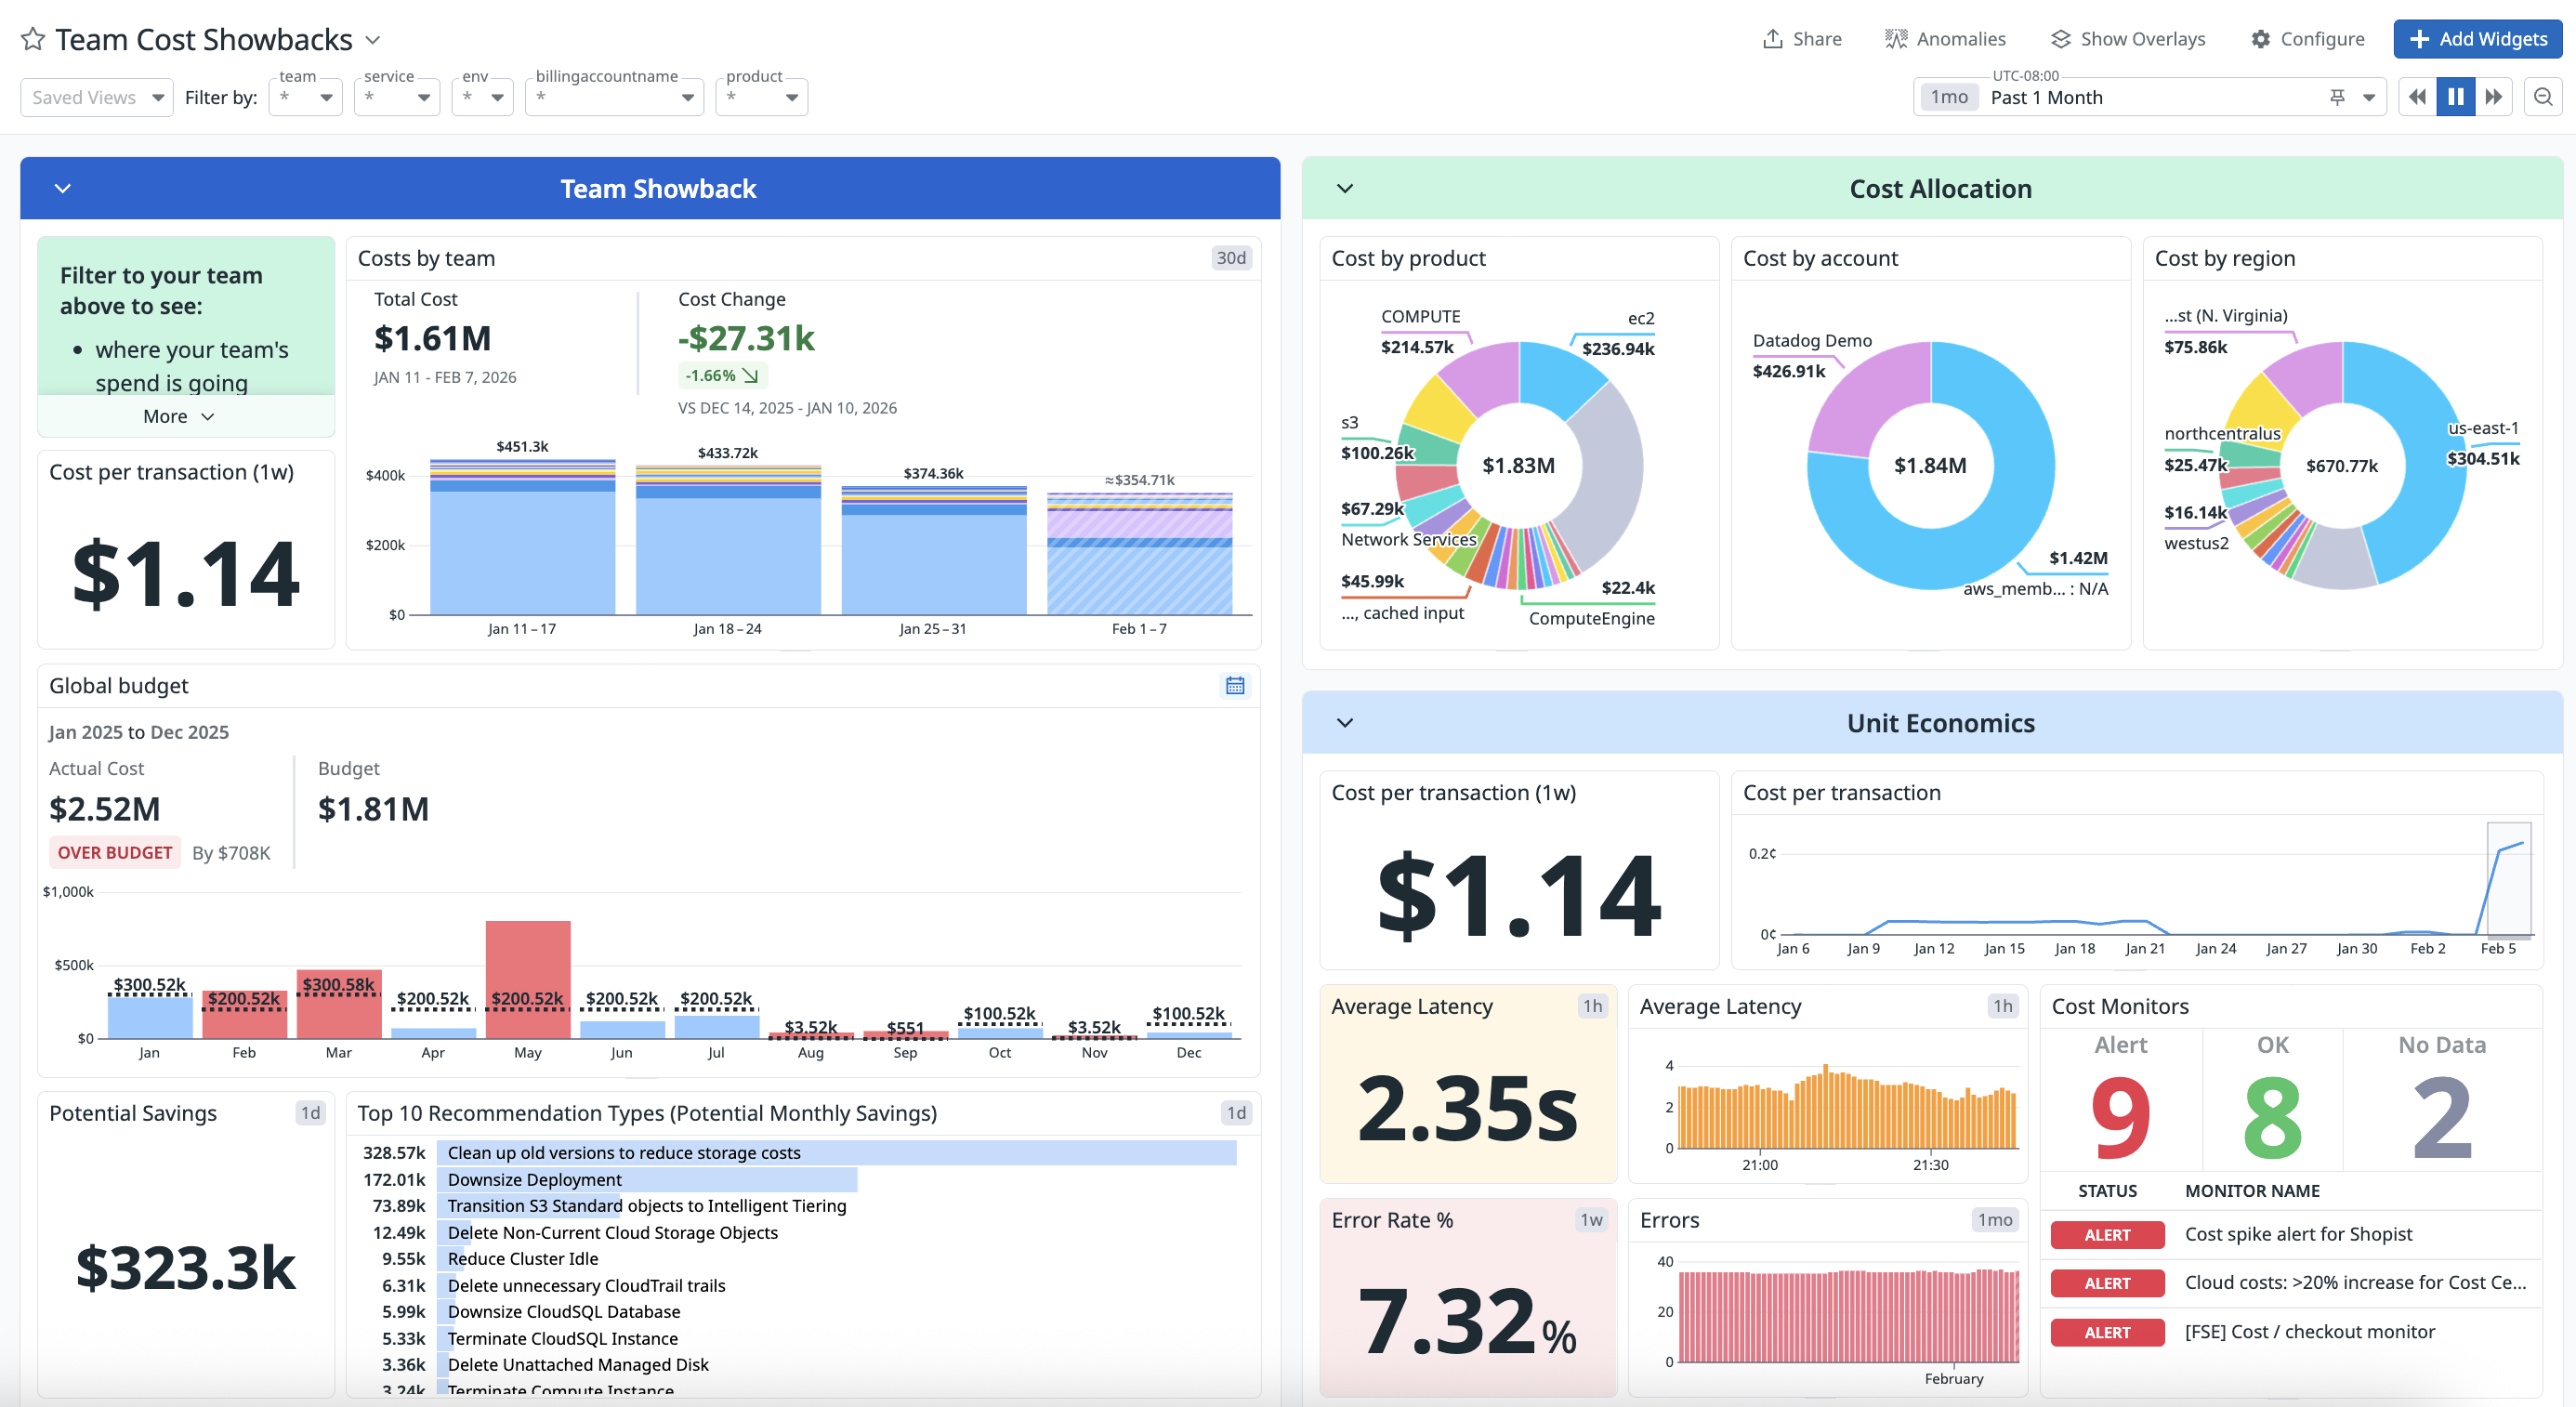Open the Saved Views dropdown
The height and width of the screenshot is (1407, 2576).
96,97
